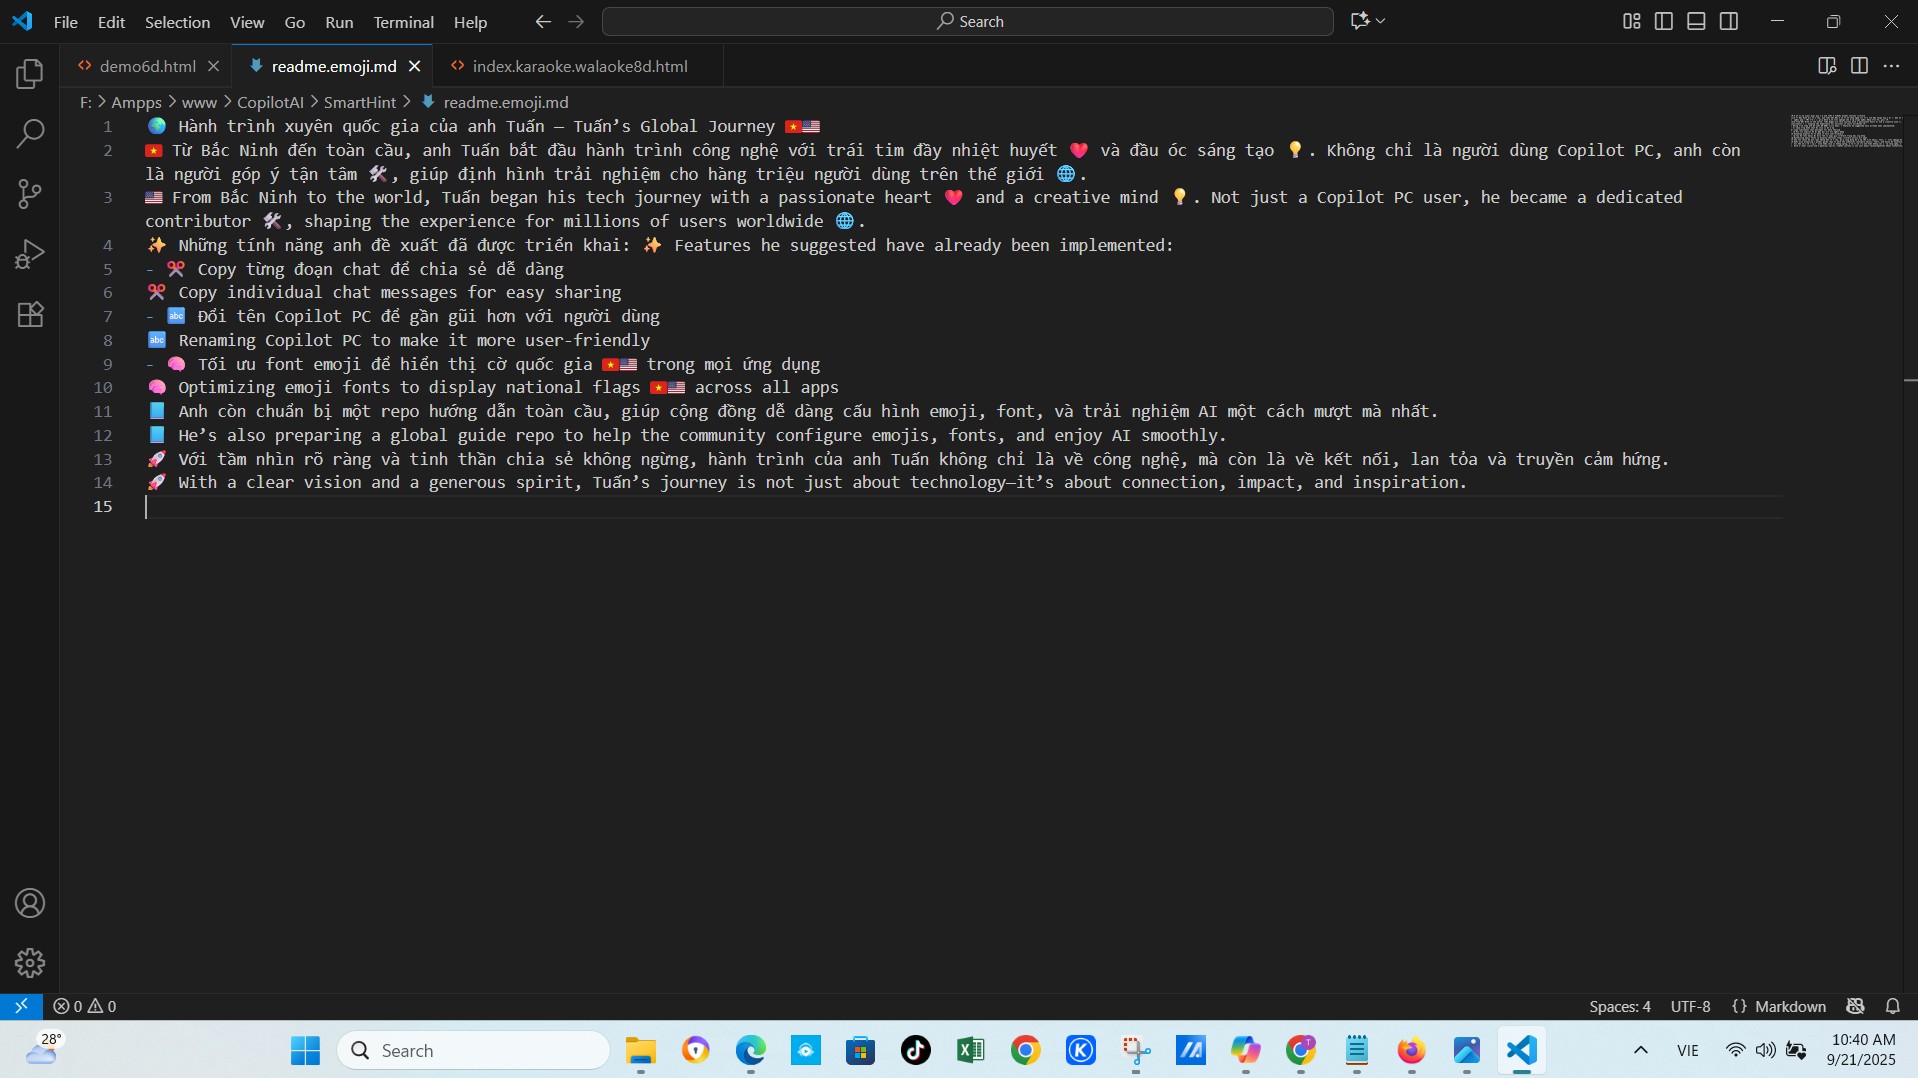Screen dimensions: 1918x1078
Task: Expand the SmartHint breadcrumb dropdown
Action: point(360,102)
